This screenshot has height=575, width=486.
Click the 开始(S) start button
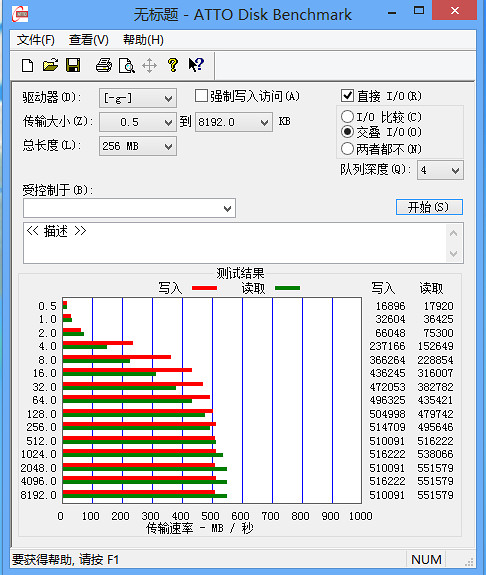coord(429,207)
